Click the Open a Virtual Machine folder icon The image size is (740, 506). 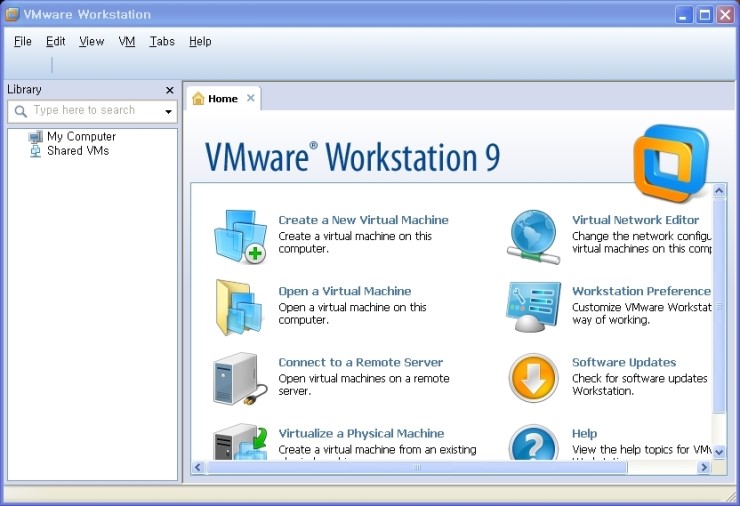[x=238, y=307]
